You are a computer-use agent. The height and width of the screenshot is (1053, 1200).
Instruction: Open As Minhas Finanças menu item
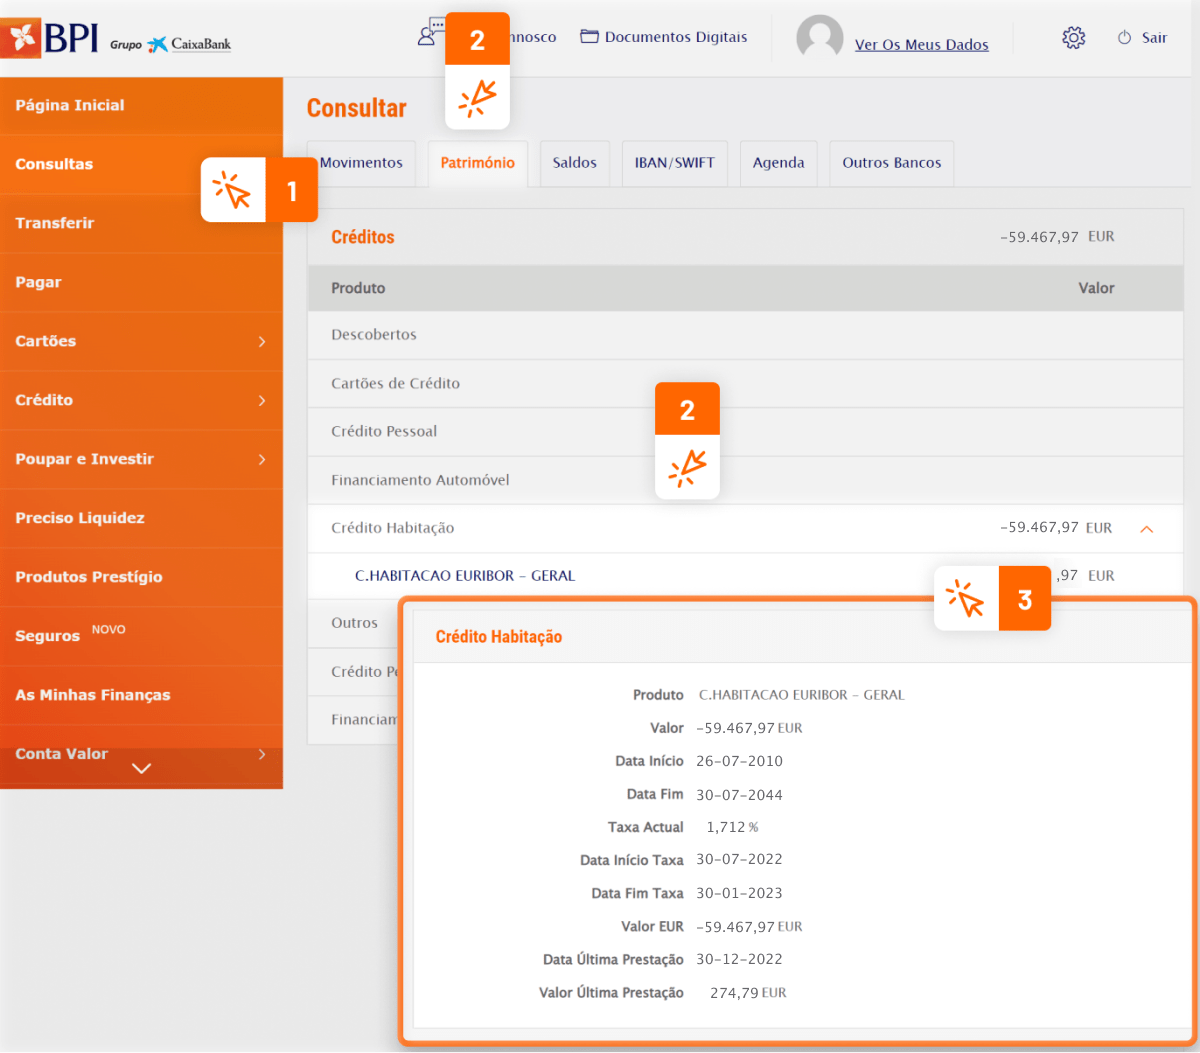point(141,696)
